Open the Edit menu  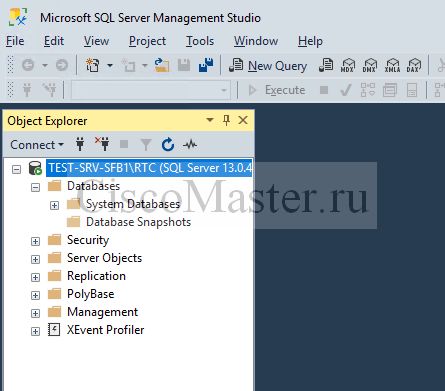pyautogui.click(x=54, y=41)
